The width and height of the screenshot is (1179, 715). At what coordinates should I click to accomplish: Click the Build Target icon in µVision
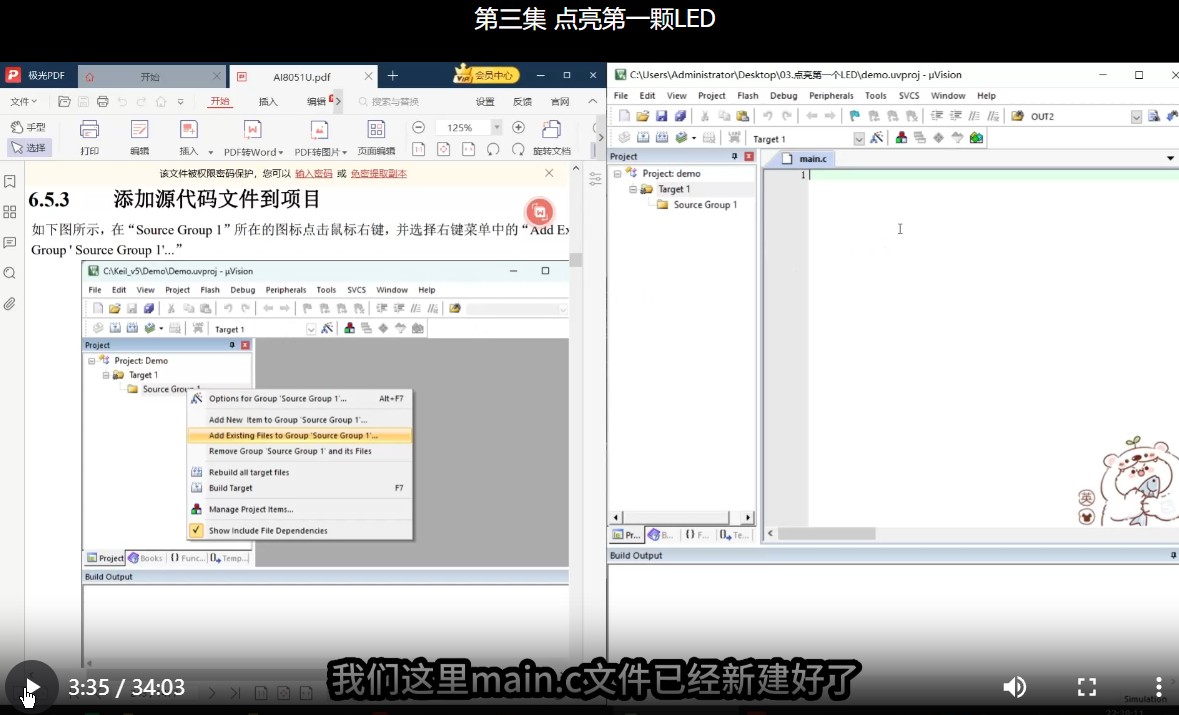(641, 137)
